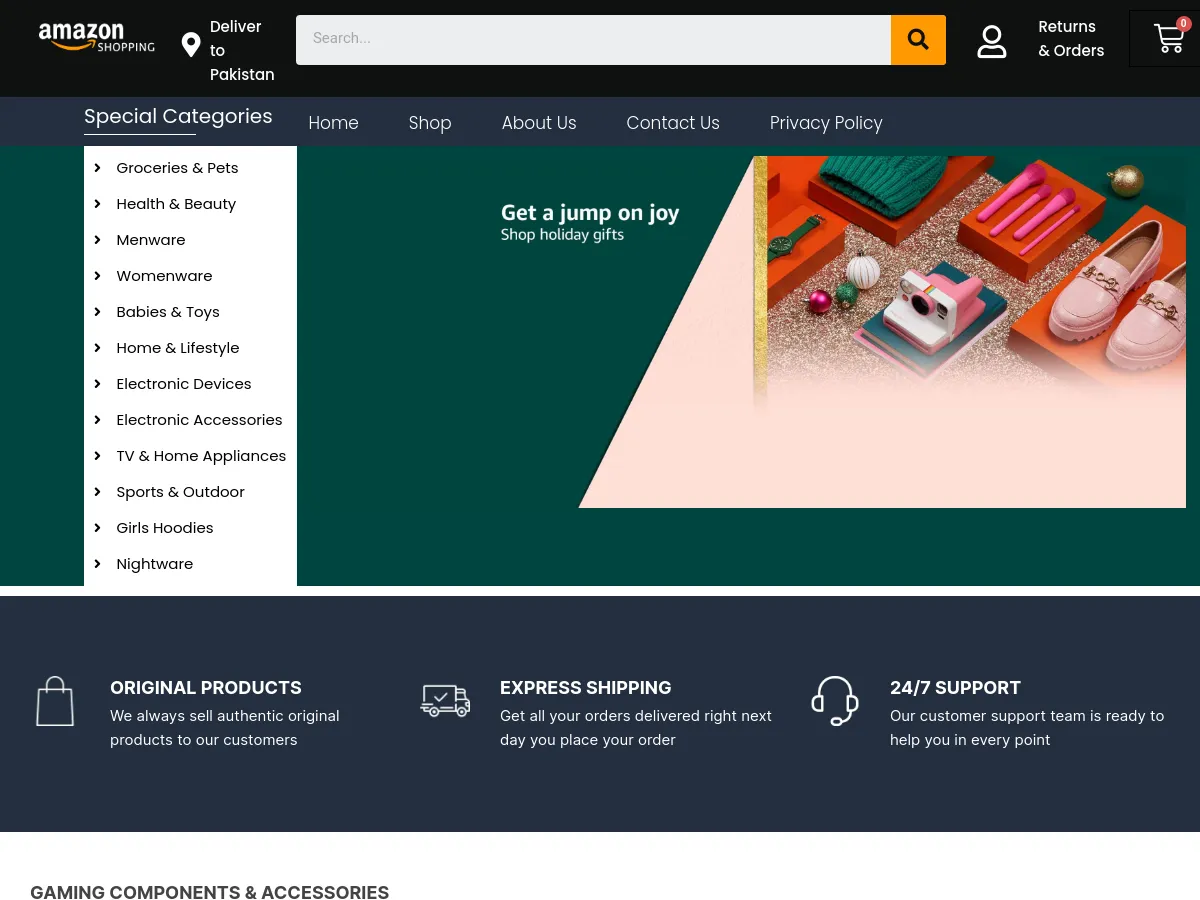This screenshot has width=1200, height=900.
Task: Expand the Health & Beauty category arrow
Action: pos(97,203)
